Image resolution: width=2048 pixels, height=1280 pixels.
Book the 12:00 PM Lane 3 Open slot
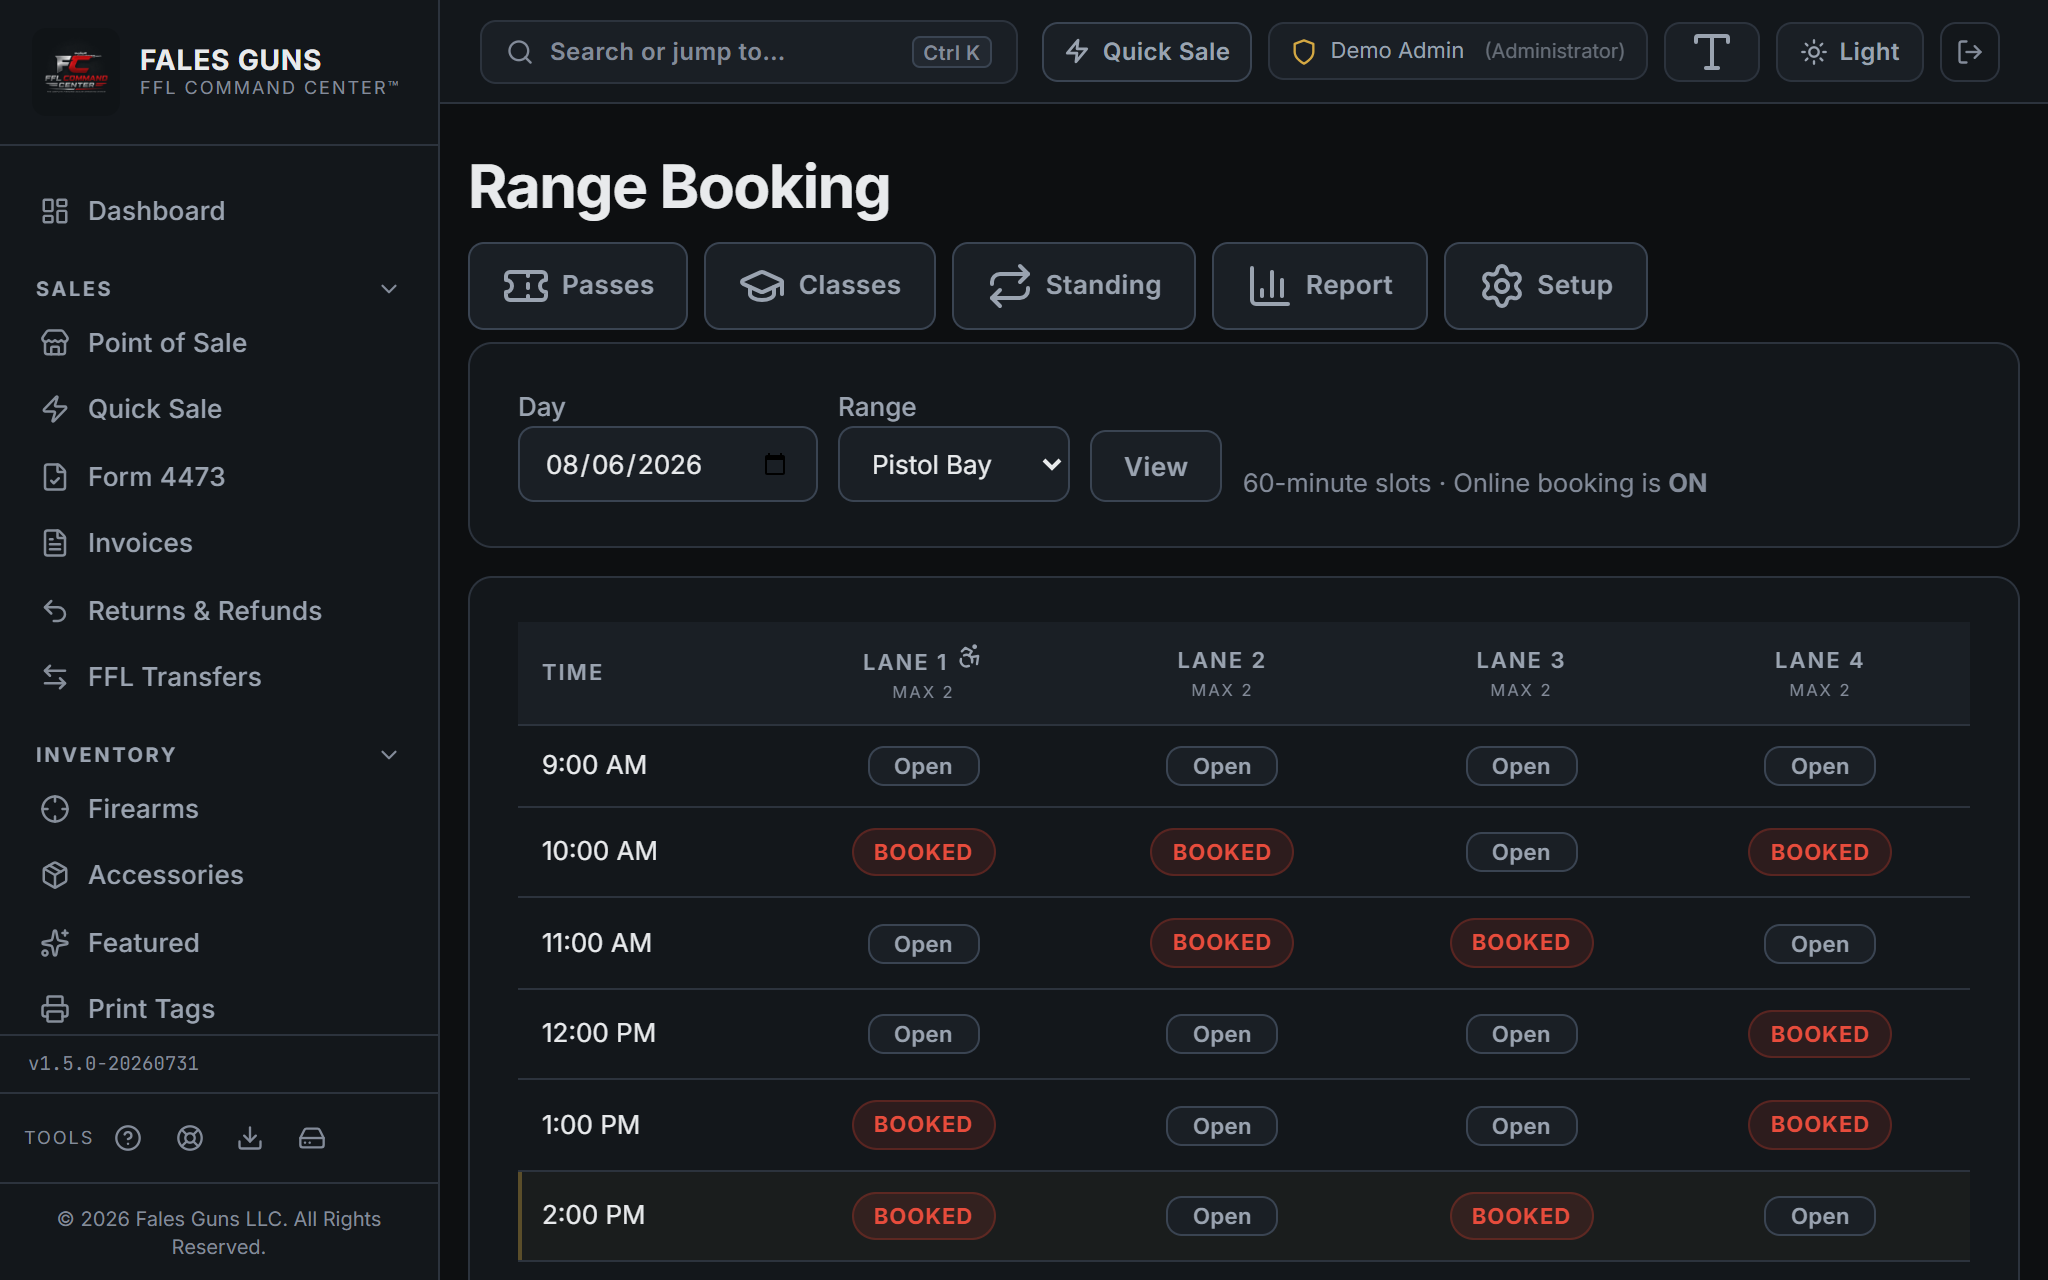point(1521,1034)
